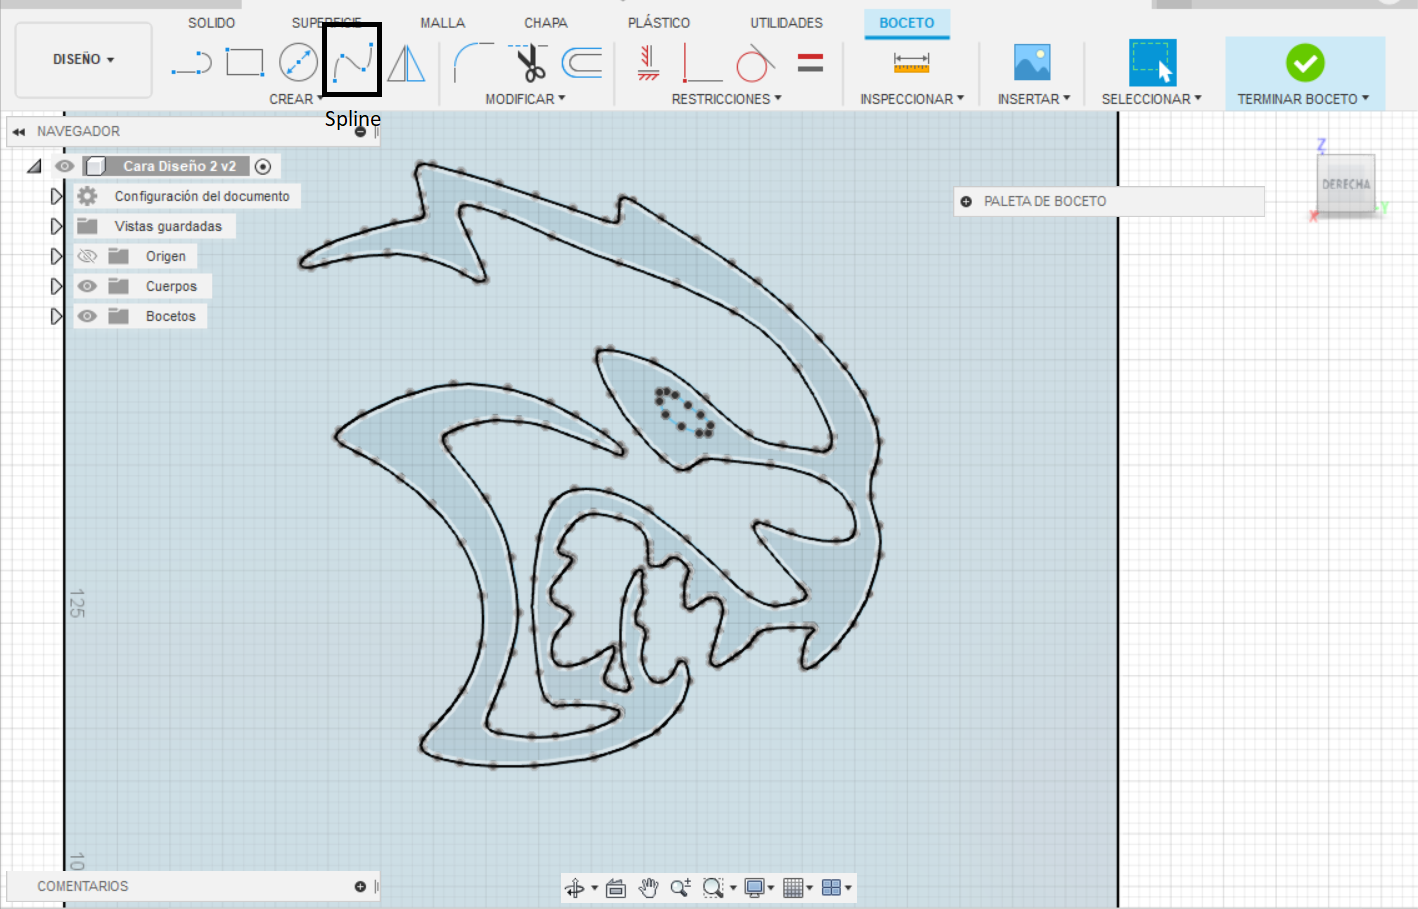The height and width of the screenshot is (909, 1418).
Task: Select the BOCETO tab
Action: pos(907,23)
